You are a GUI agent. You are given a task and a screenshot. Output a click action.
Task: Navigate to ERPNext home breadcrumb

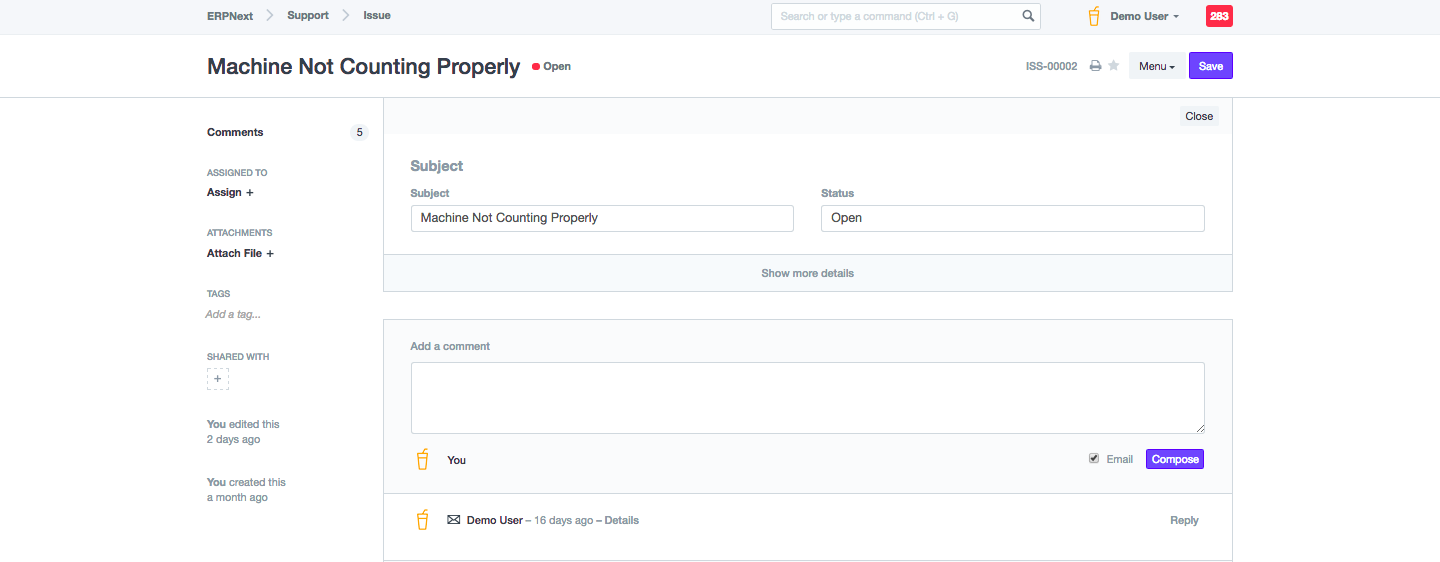coord(230,15)
